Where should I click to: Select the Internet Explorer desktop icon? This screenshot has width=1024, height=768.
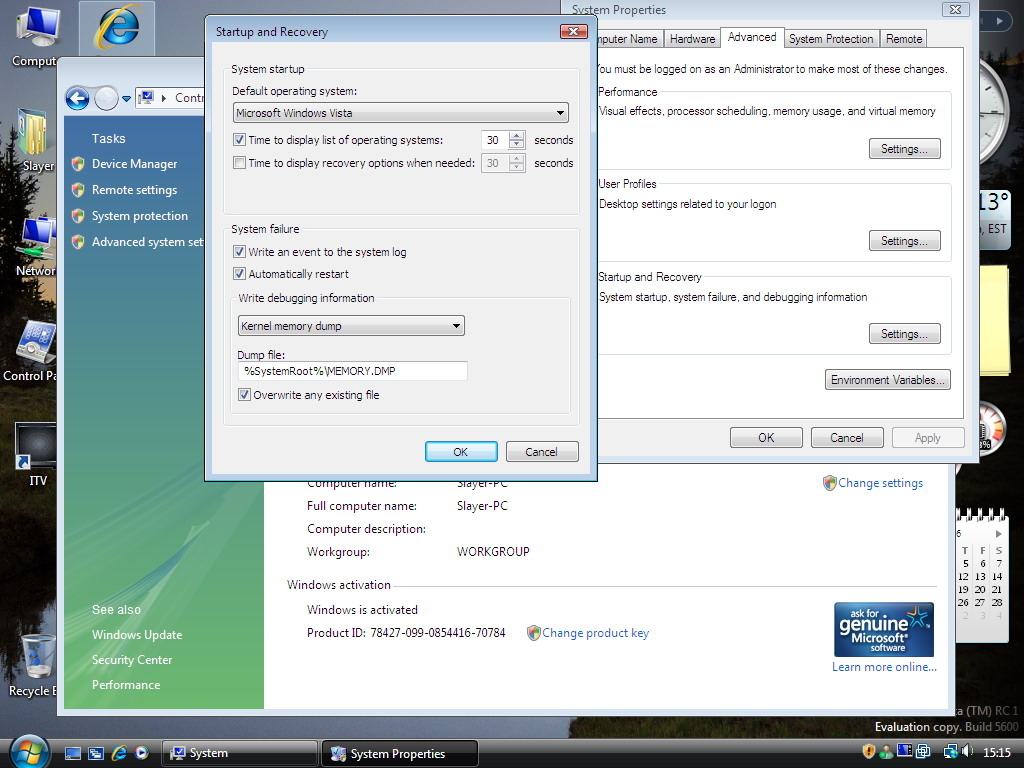click(117, 27)
